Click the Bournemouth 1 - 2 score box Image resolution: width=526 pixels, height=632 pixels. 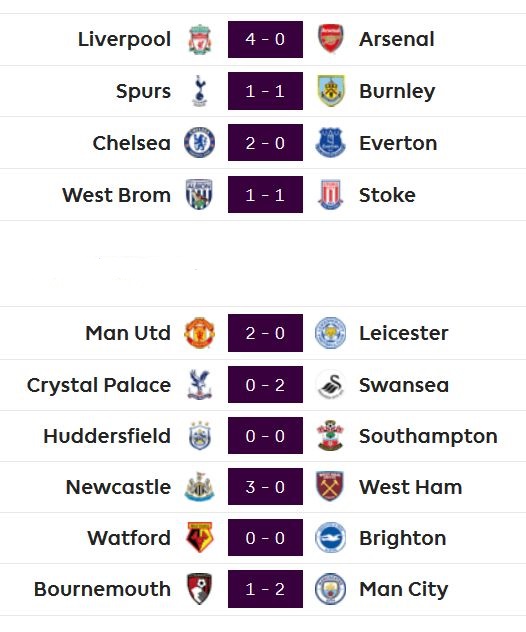pos(265,589)
